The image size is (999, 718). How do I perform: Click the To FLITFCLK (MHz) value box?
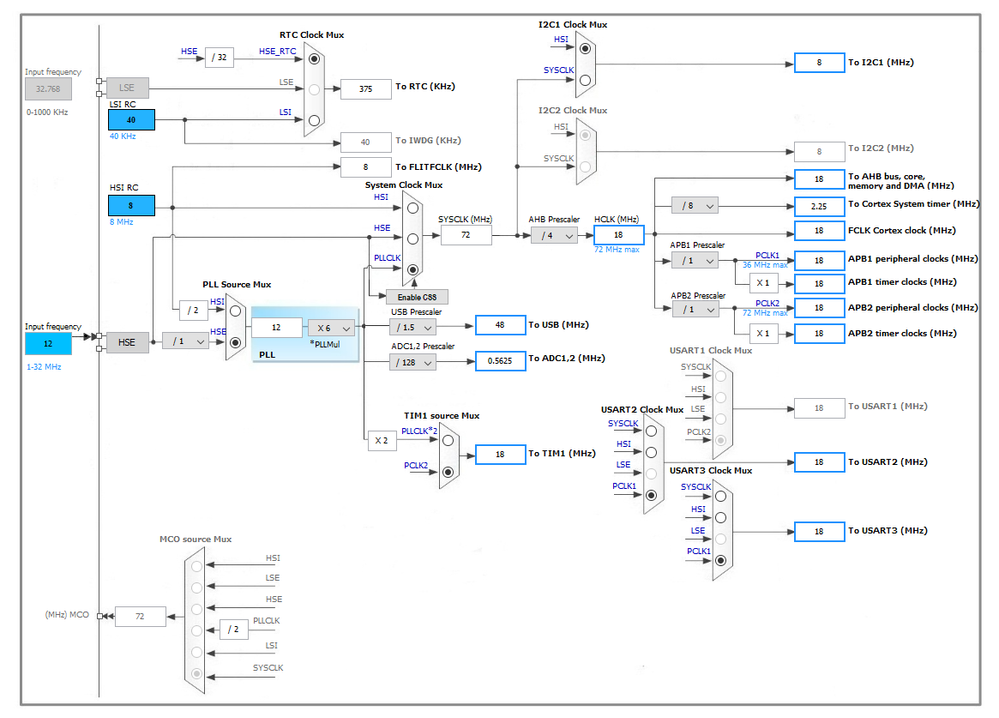click(366, 167)
